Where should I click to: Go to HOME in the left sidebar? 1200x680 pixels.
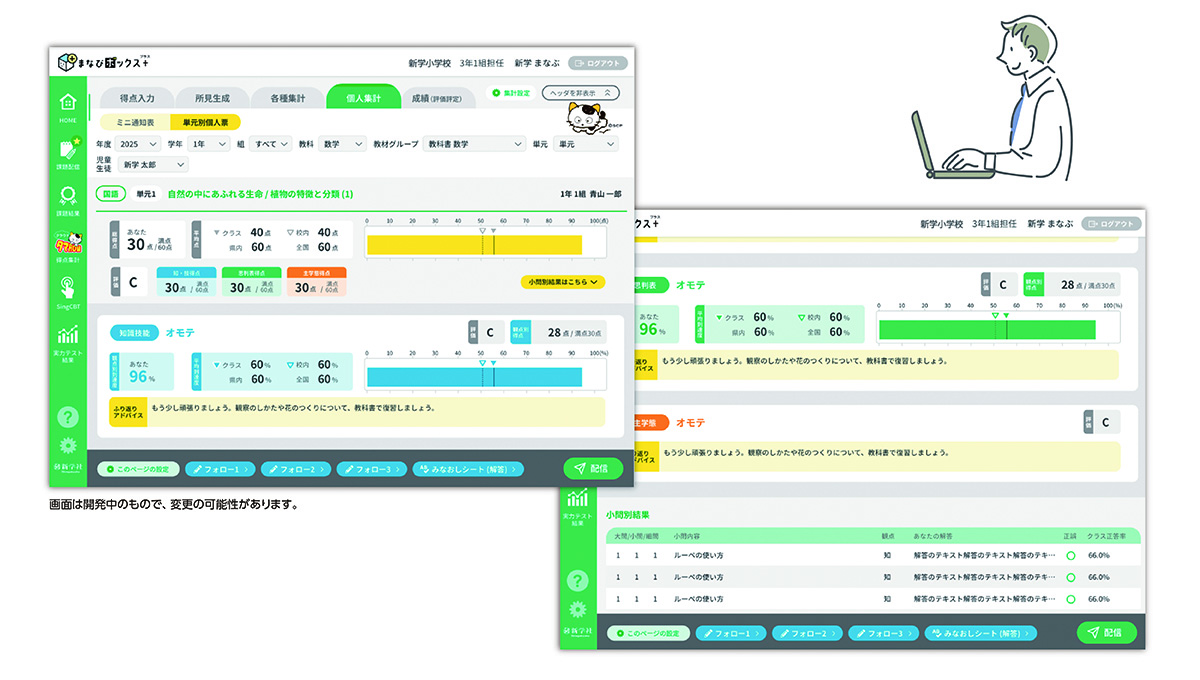67,105
